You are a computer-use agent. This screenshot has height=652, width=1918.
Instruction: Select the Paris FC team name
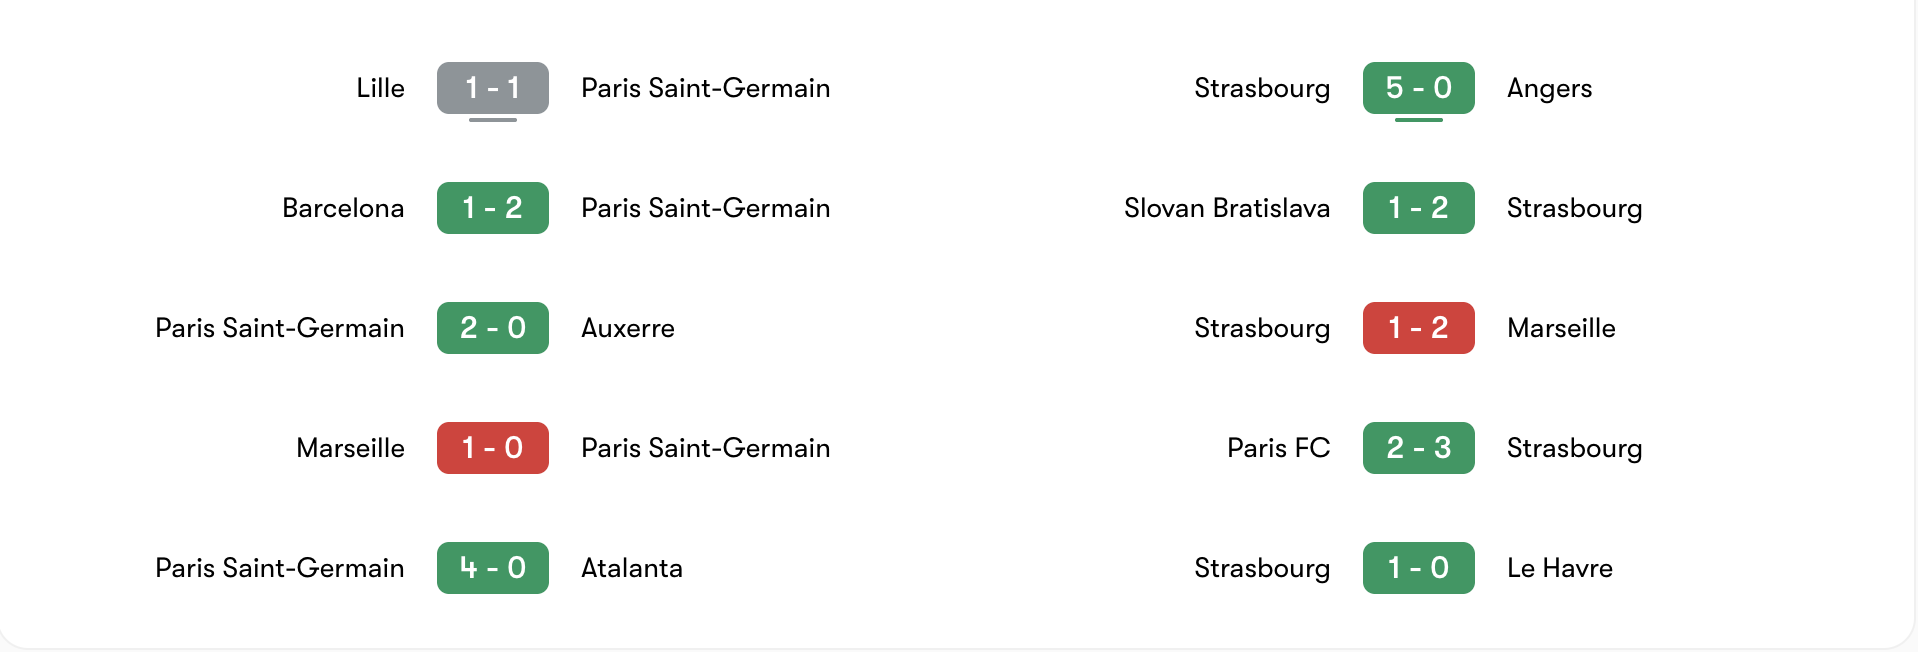coord(1278,448)
